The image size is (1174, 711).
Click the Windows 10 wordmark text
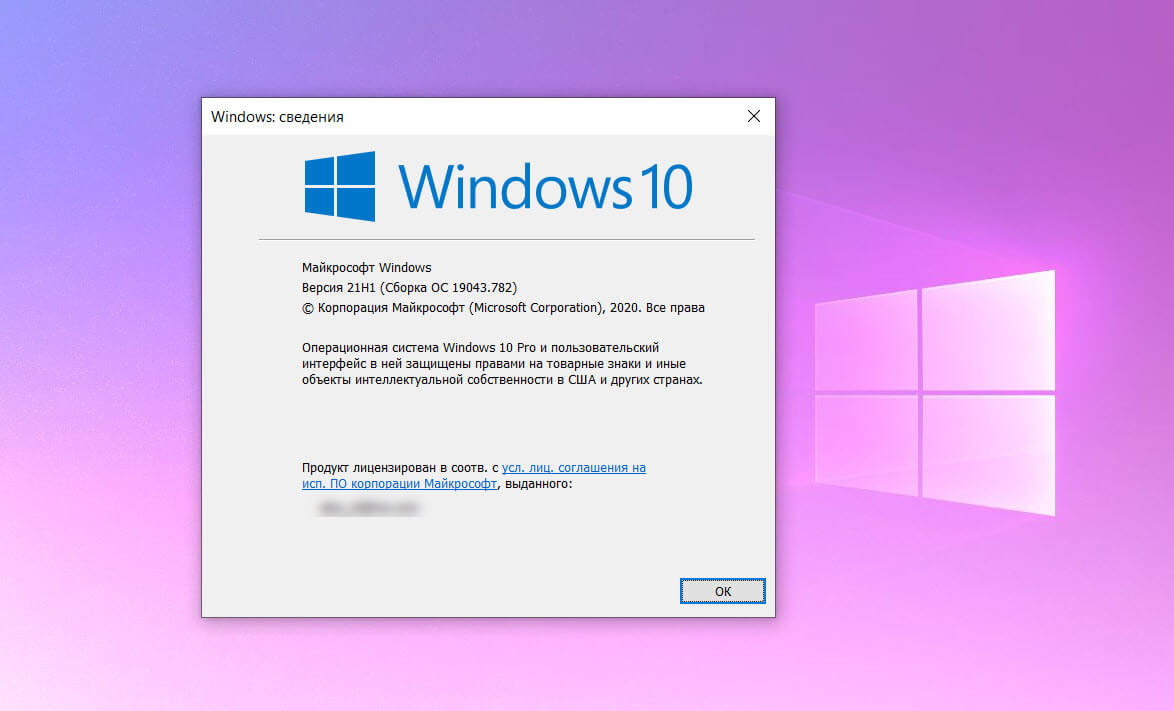(545, 186)
